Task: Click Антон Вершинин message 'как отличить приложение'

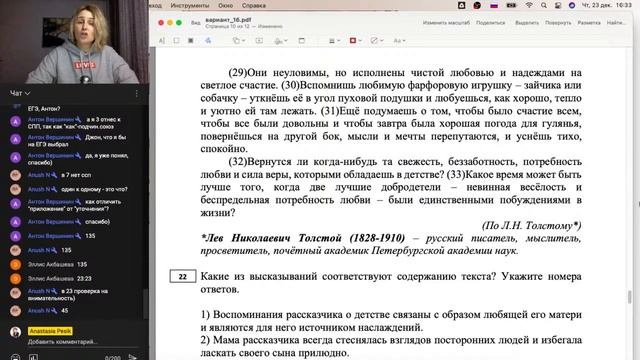Action: coord(74,205)
